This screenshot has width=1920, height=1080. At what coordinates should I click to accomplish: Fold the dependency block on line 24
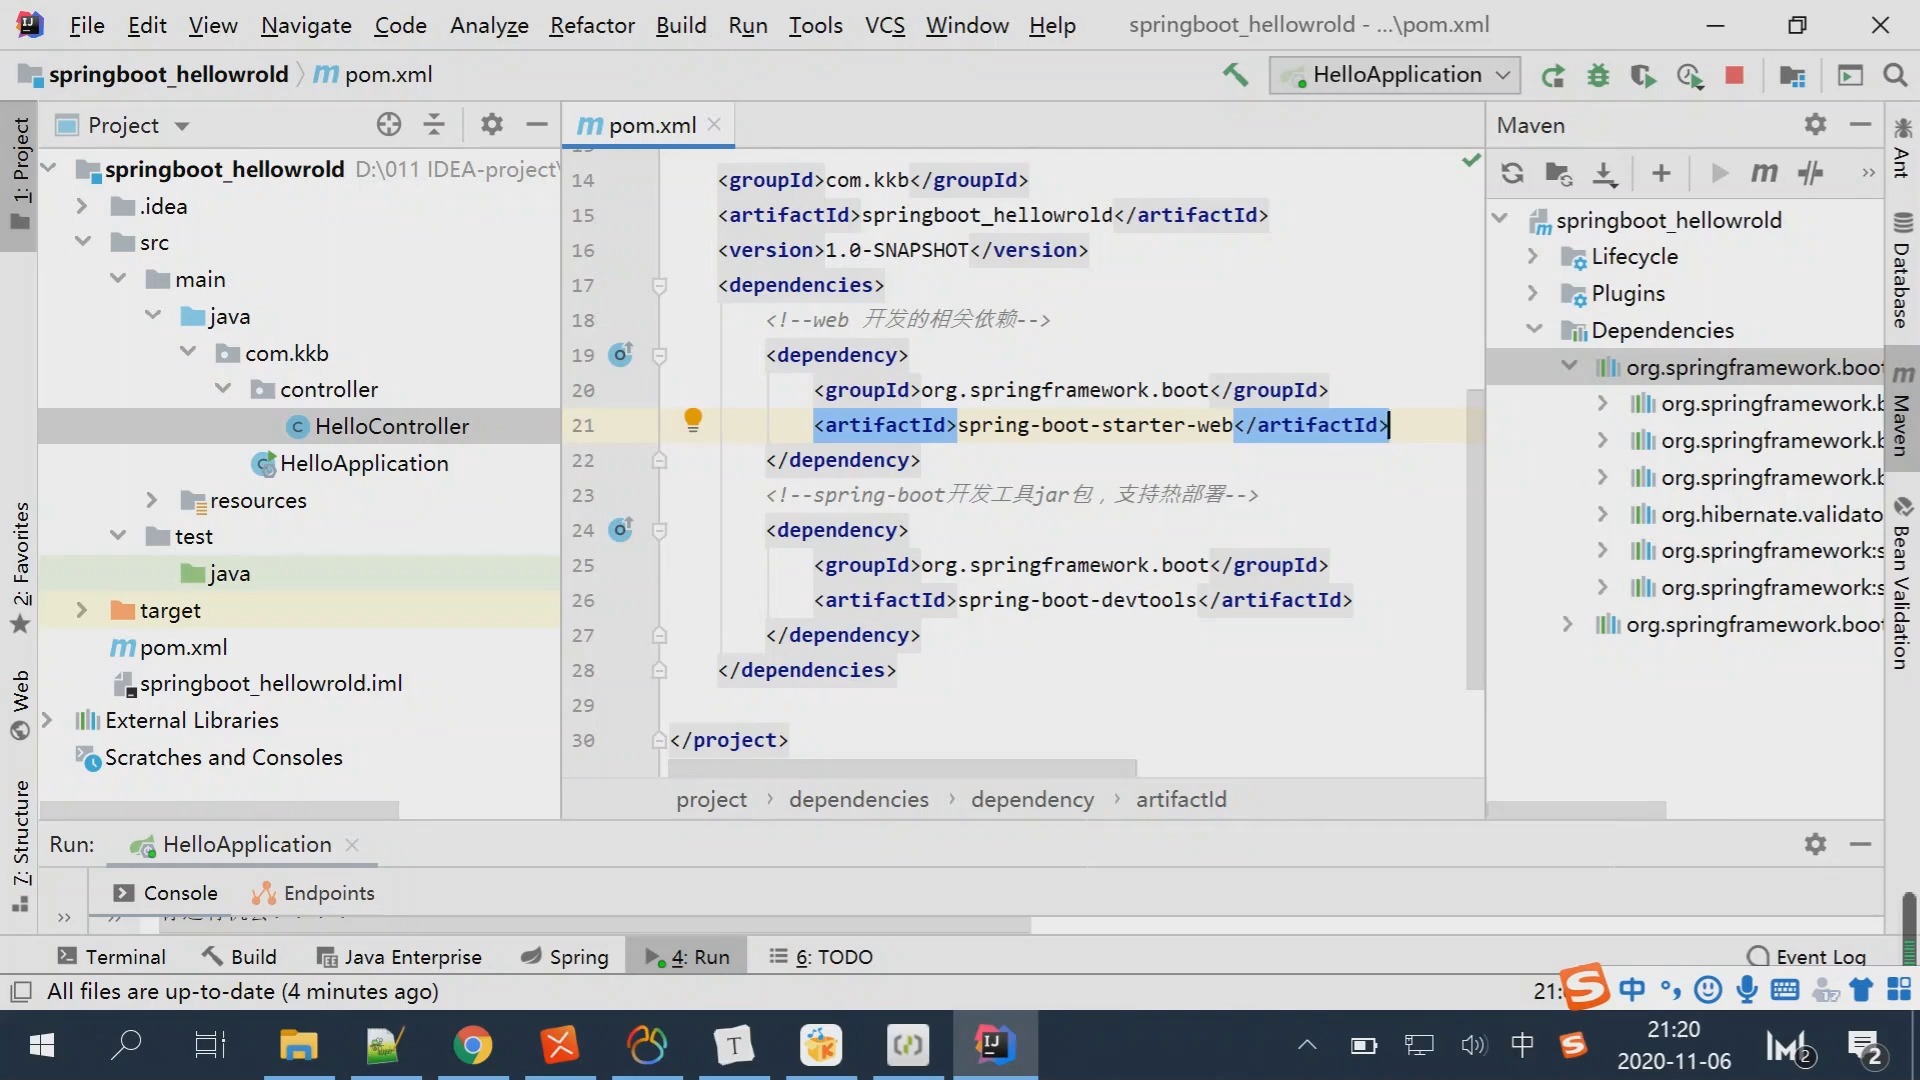click(x=659, y=530)
